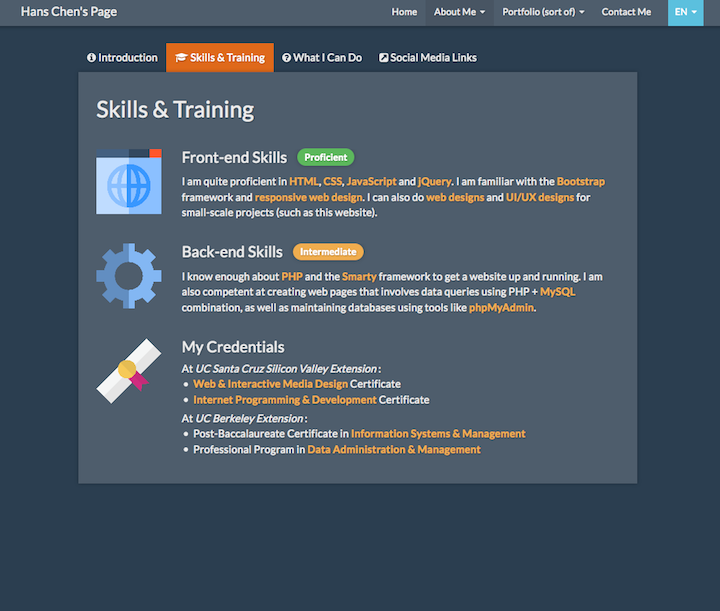Viewport: 720px width, 611px height.
Task: Go to Home in the navigation bar
Action: tap(404, 12)
